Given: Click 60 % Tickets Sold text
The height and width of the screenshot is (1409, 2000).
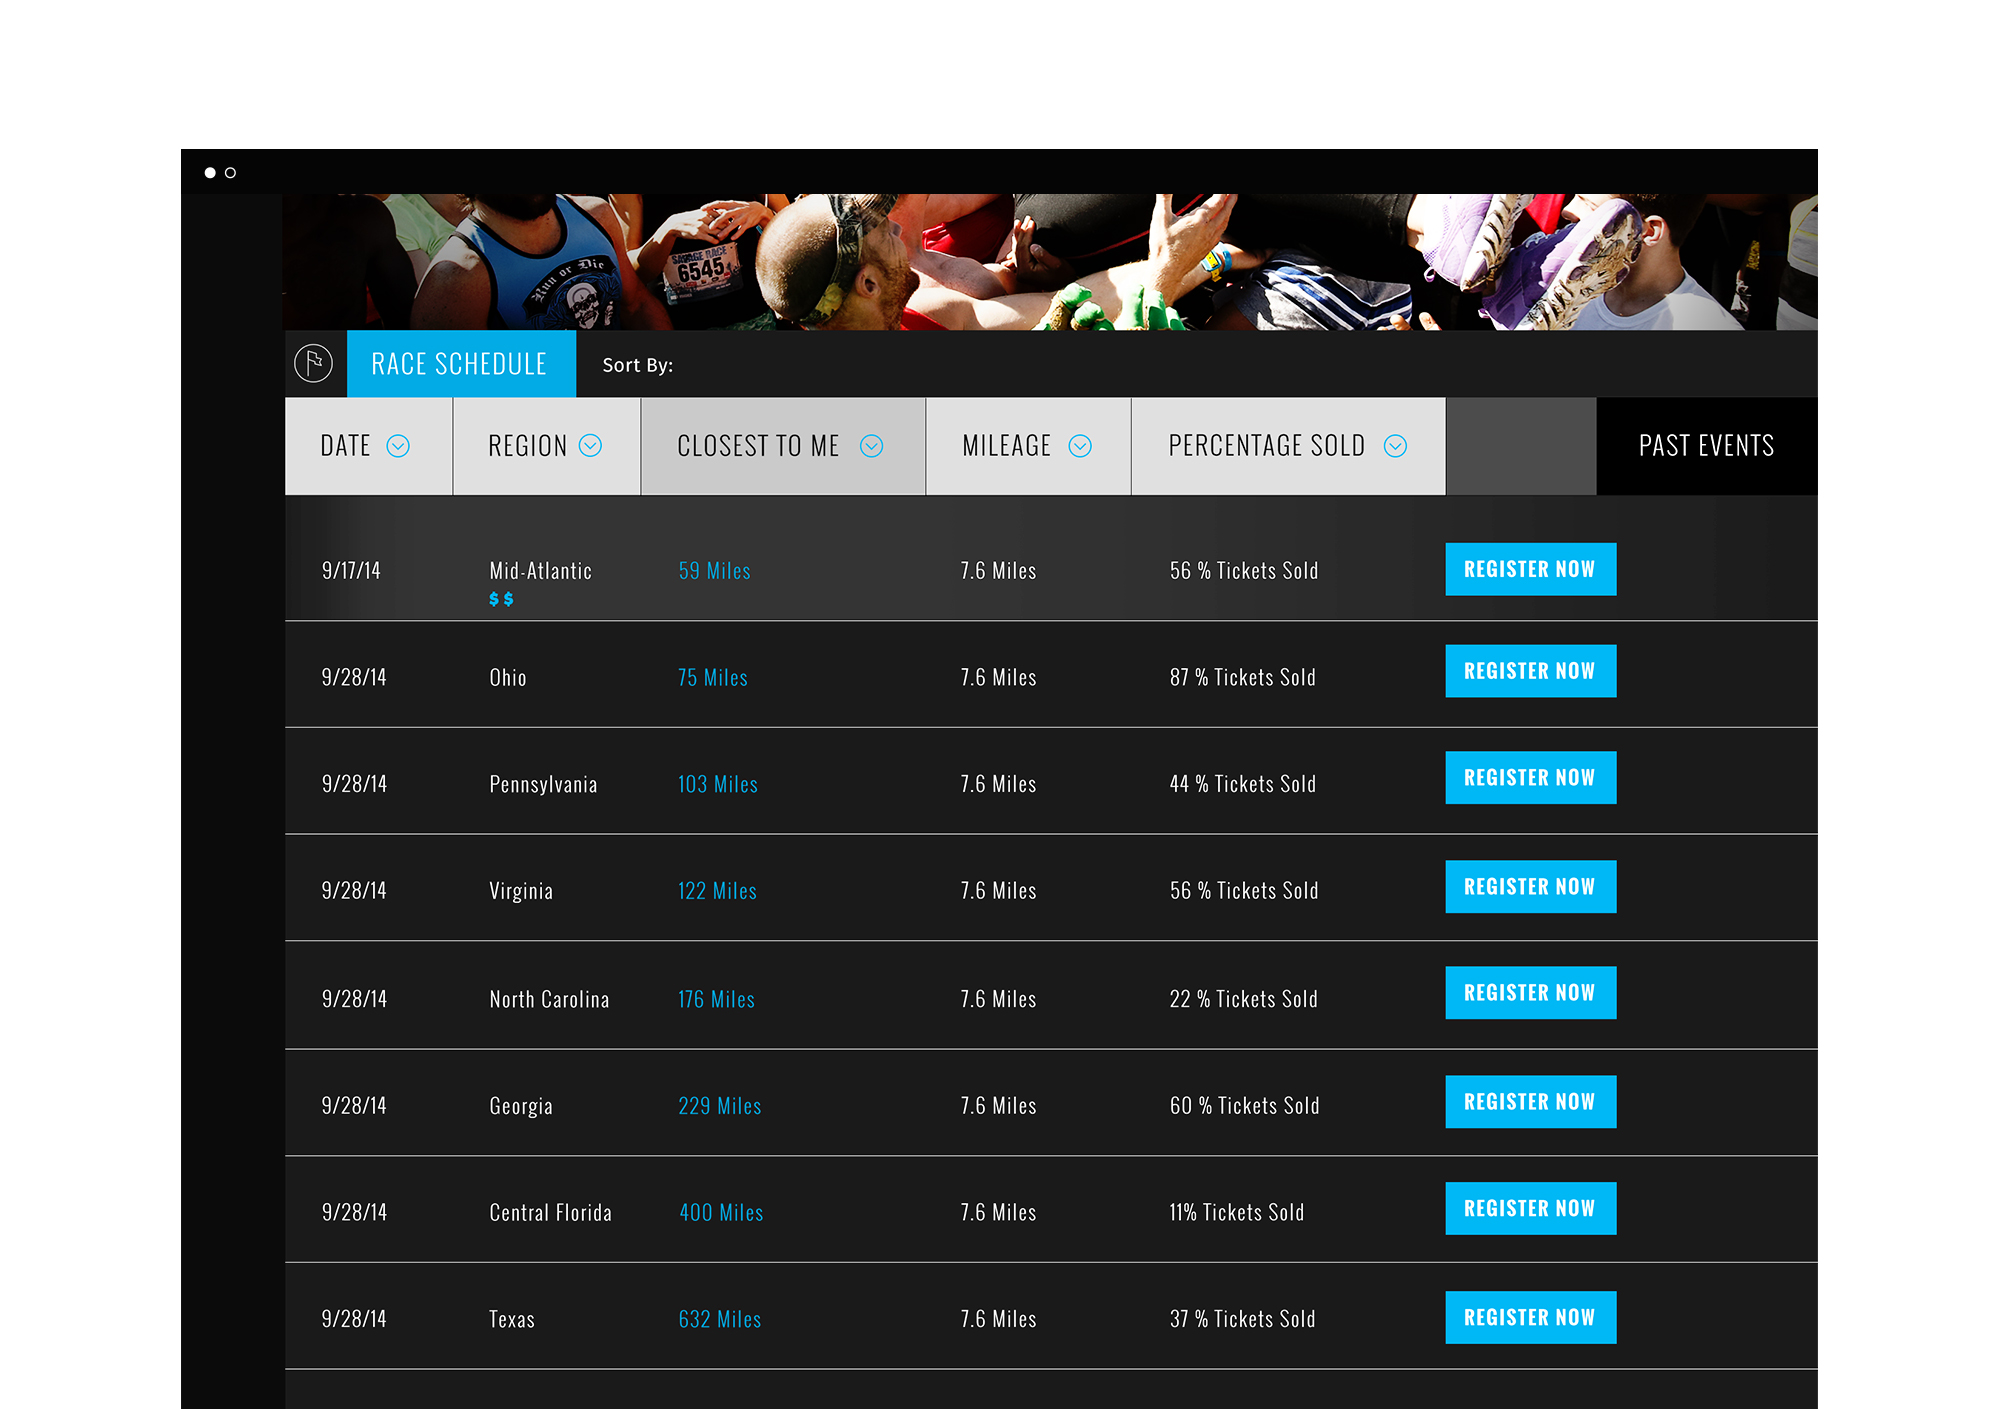Looking at the screenshot, I should [1245, 1106].
